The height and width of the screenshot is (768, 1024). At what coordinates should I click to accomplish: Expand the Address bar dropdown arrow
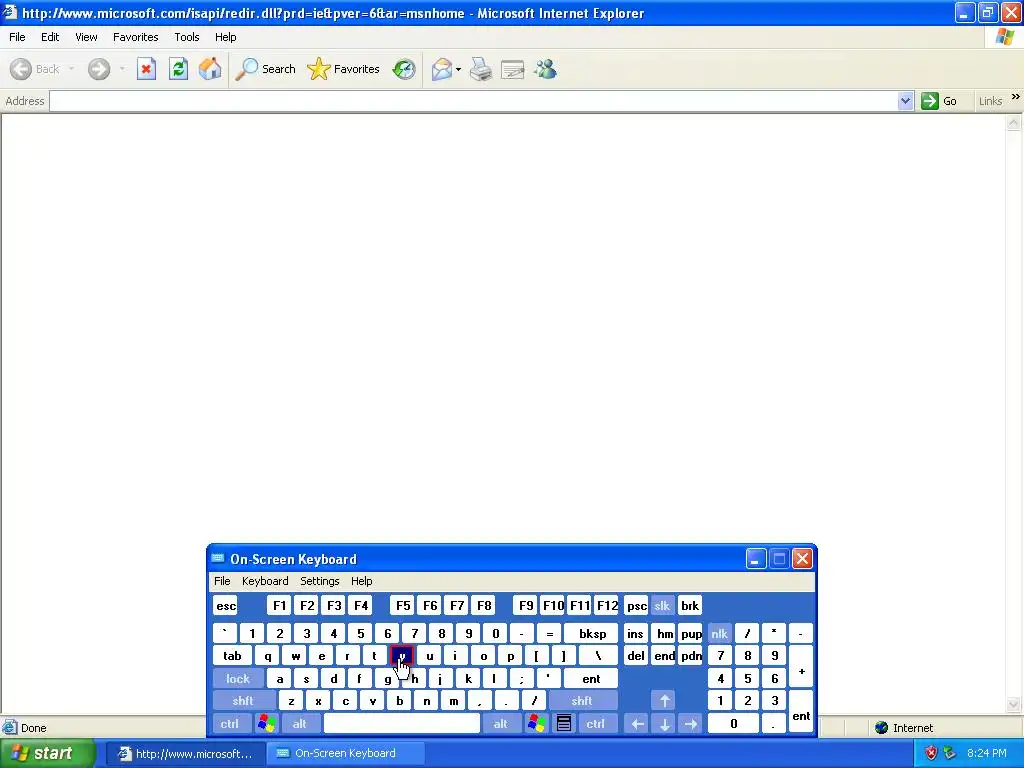(905, 101)
